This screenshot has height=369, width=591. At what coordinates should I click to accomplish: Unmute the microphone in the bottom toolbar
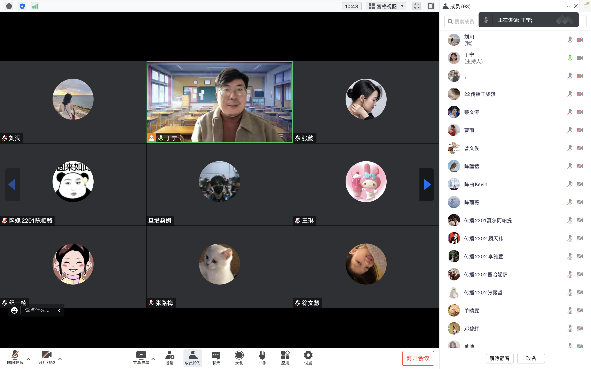[x=15, y=357]
